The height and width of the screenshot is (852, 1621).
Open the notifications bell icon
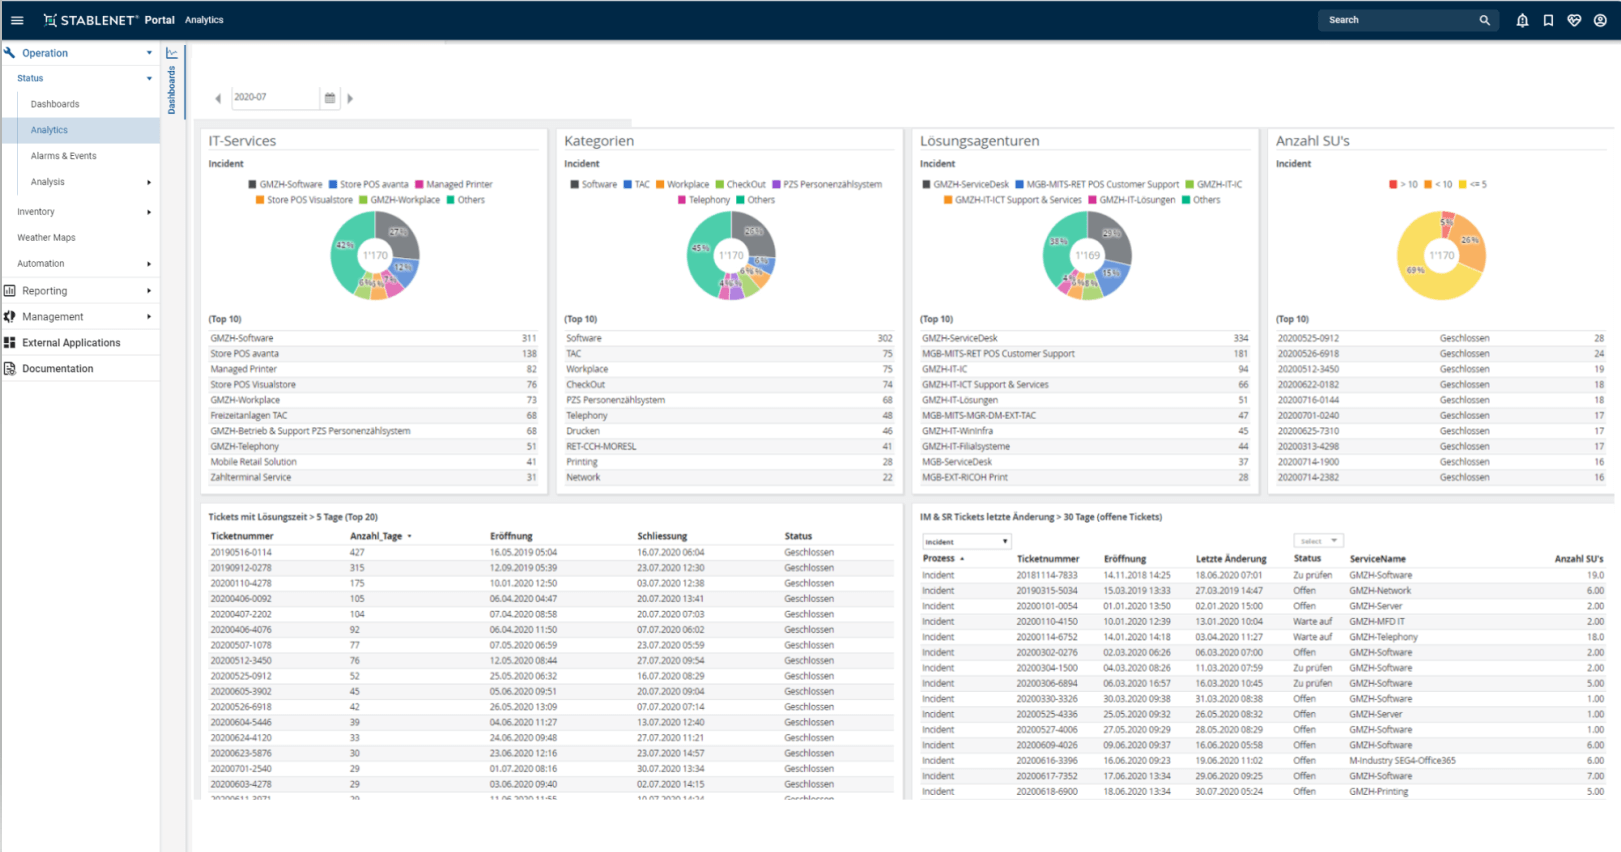tap(1522, 20)
